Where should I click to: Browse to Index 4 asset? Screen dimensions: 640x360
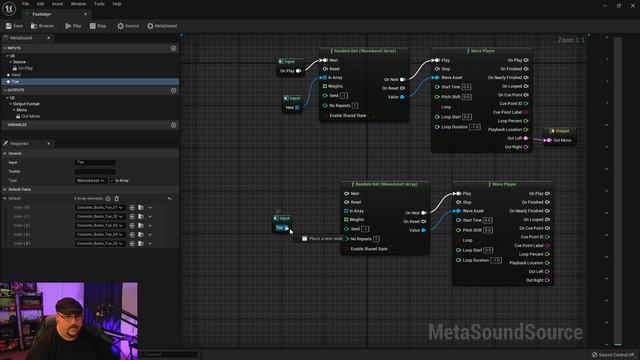(x=141, y=244)
